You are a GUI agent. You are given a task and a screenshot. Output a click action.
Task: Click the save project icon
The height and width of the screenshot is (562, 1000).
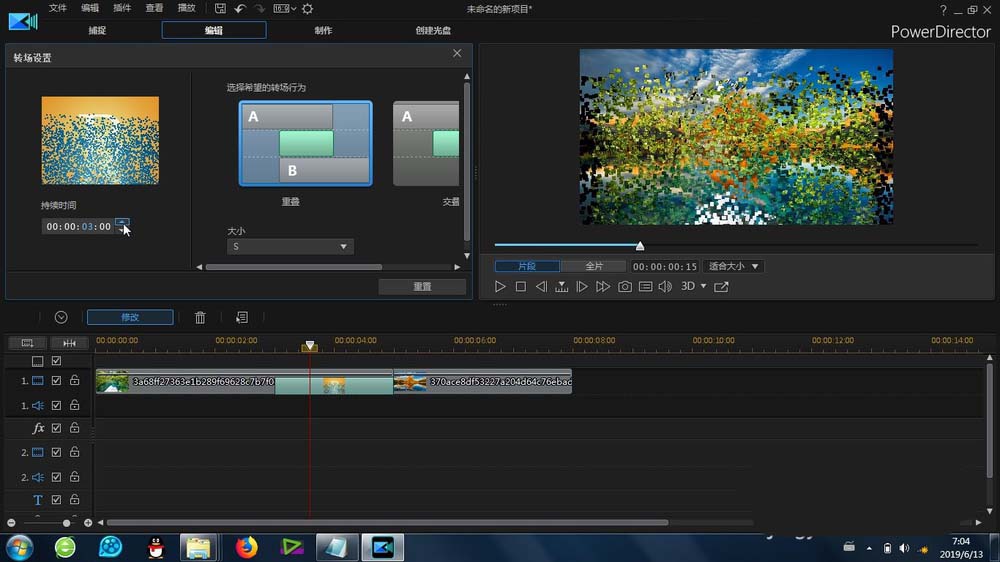point(220,8)
